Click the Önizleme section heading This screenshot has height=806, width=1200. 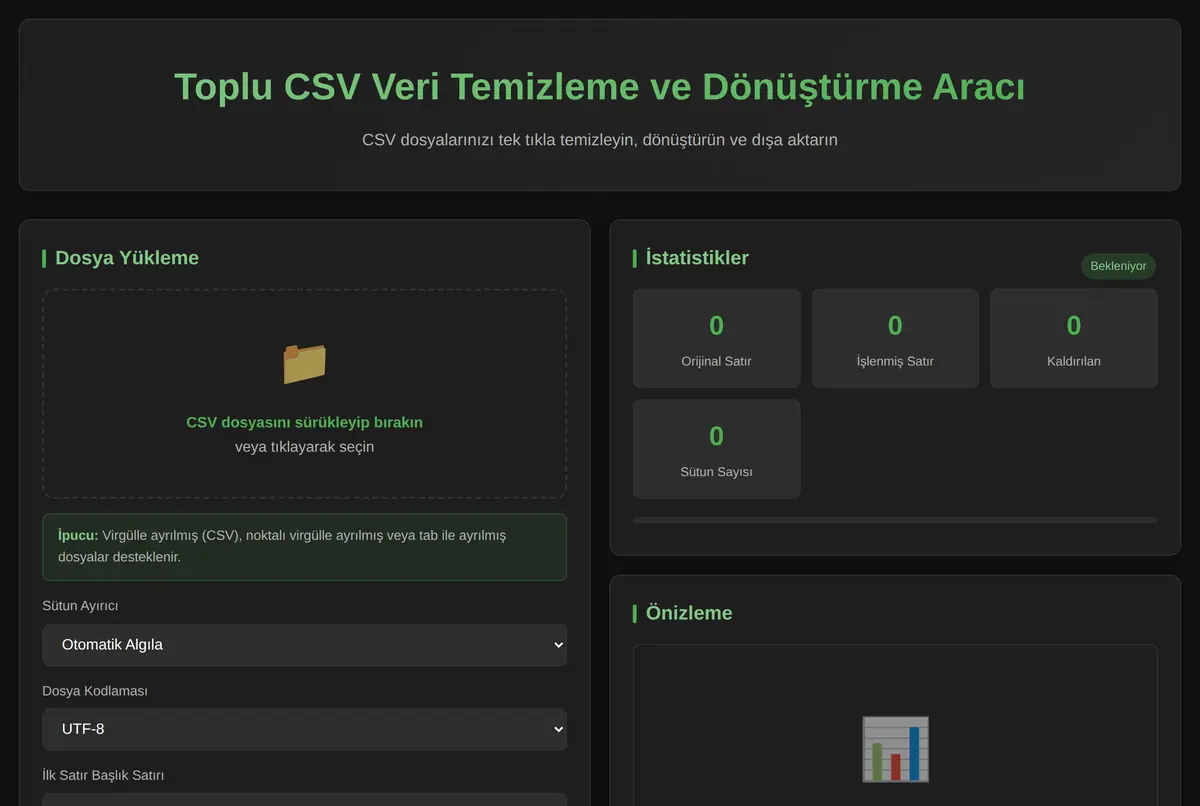pos(689,613)
